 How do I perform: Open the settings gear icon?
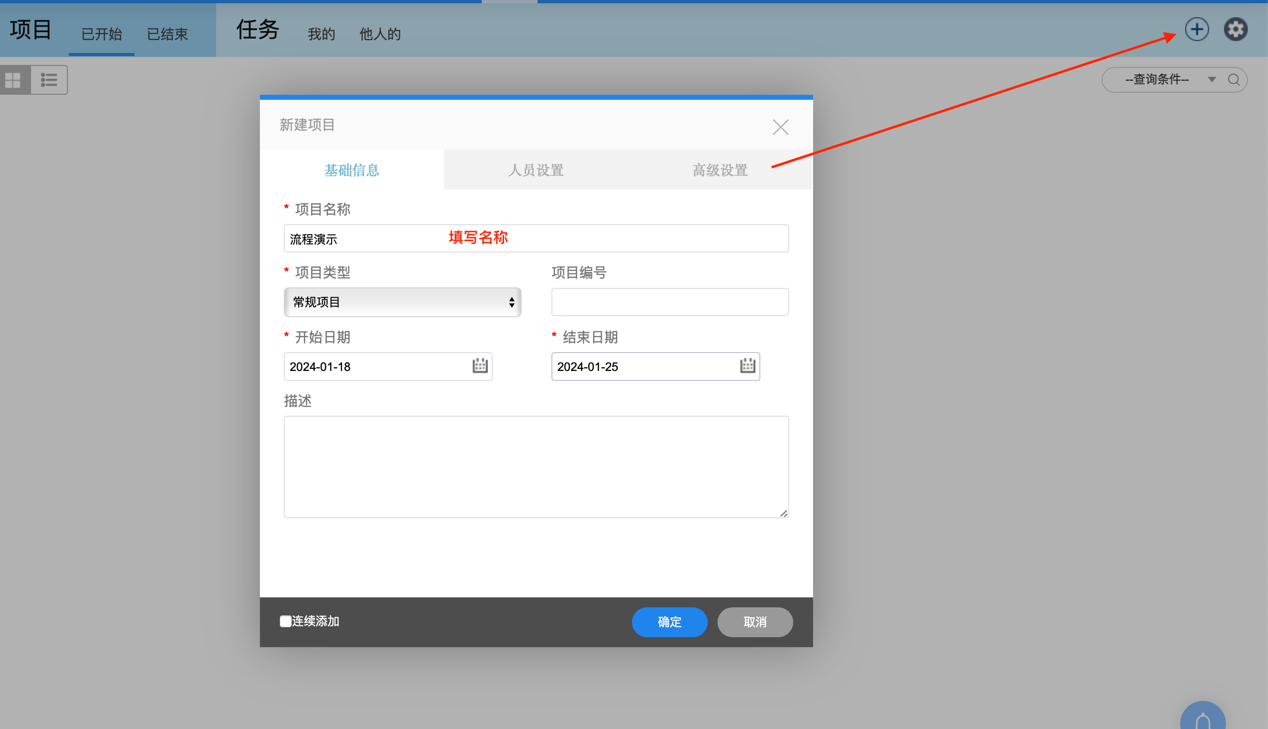(1235, 29)
